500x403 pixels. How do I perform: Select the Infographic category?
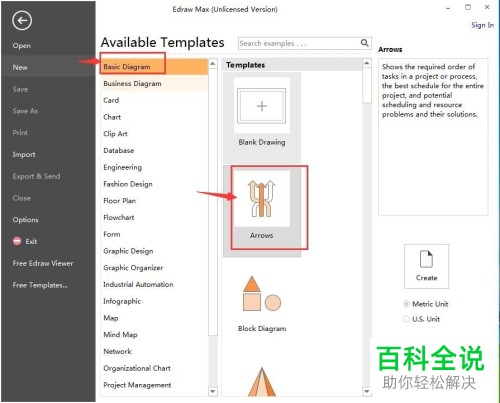[x=122, y=301]
